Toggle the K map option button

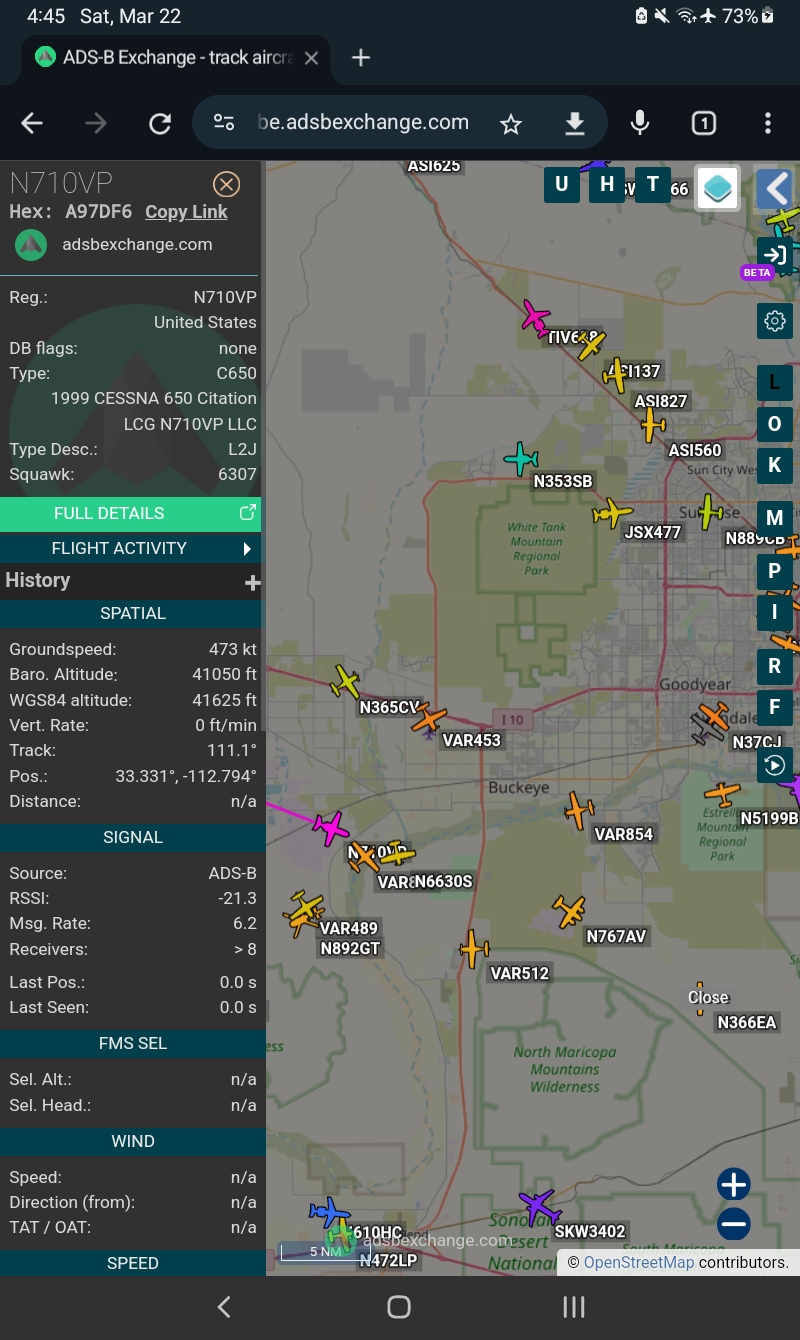click(x=775, y=466)
